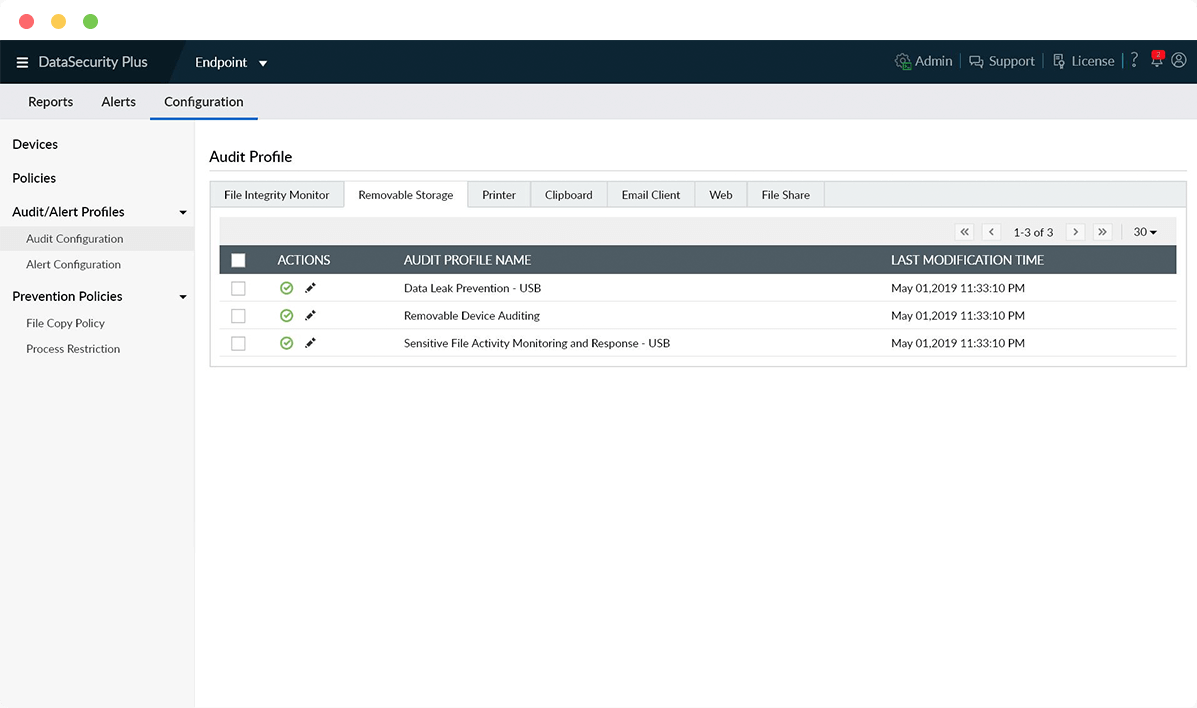Open the help question mark icon
1197x708 pixels.
point(1134,60)
